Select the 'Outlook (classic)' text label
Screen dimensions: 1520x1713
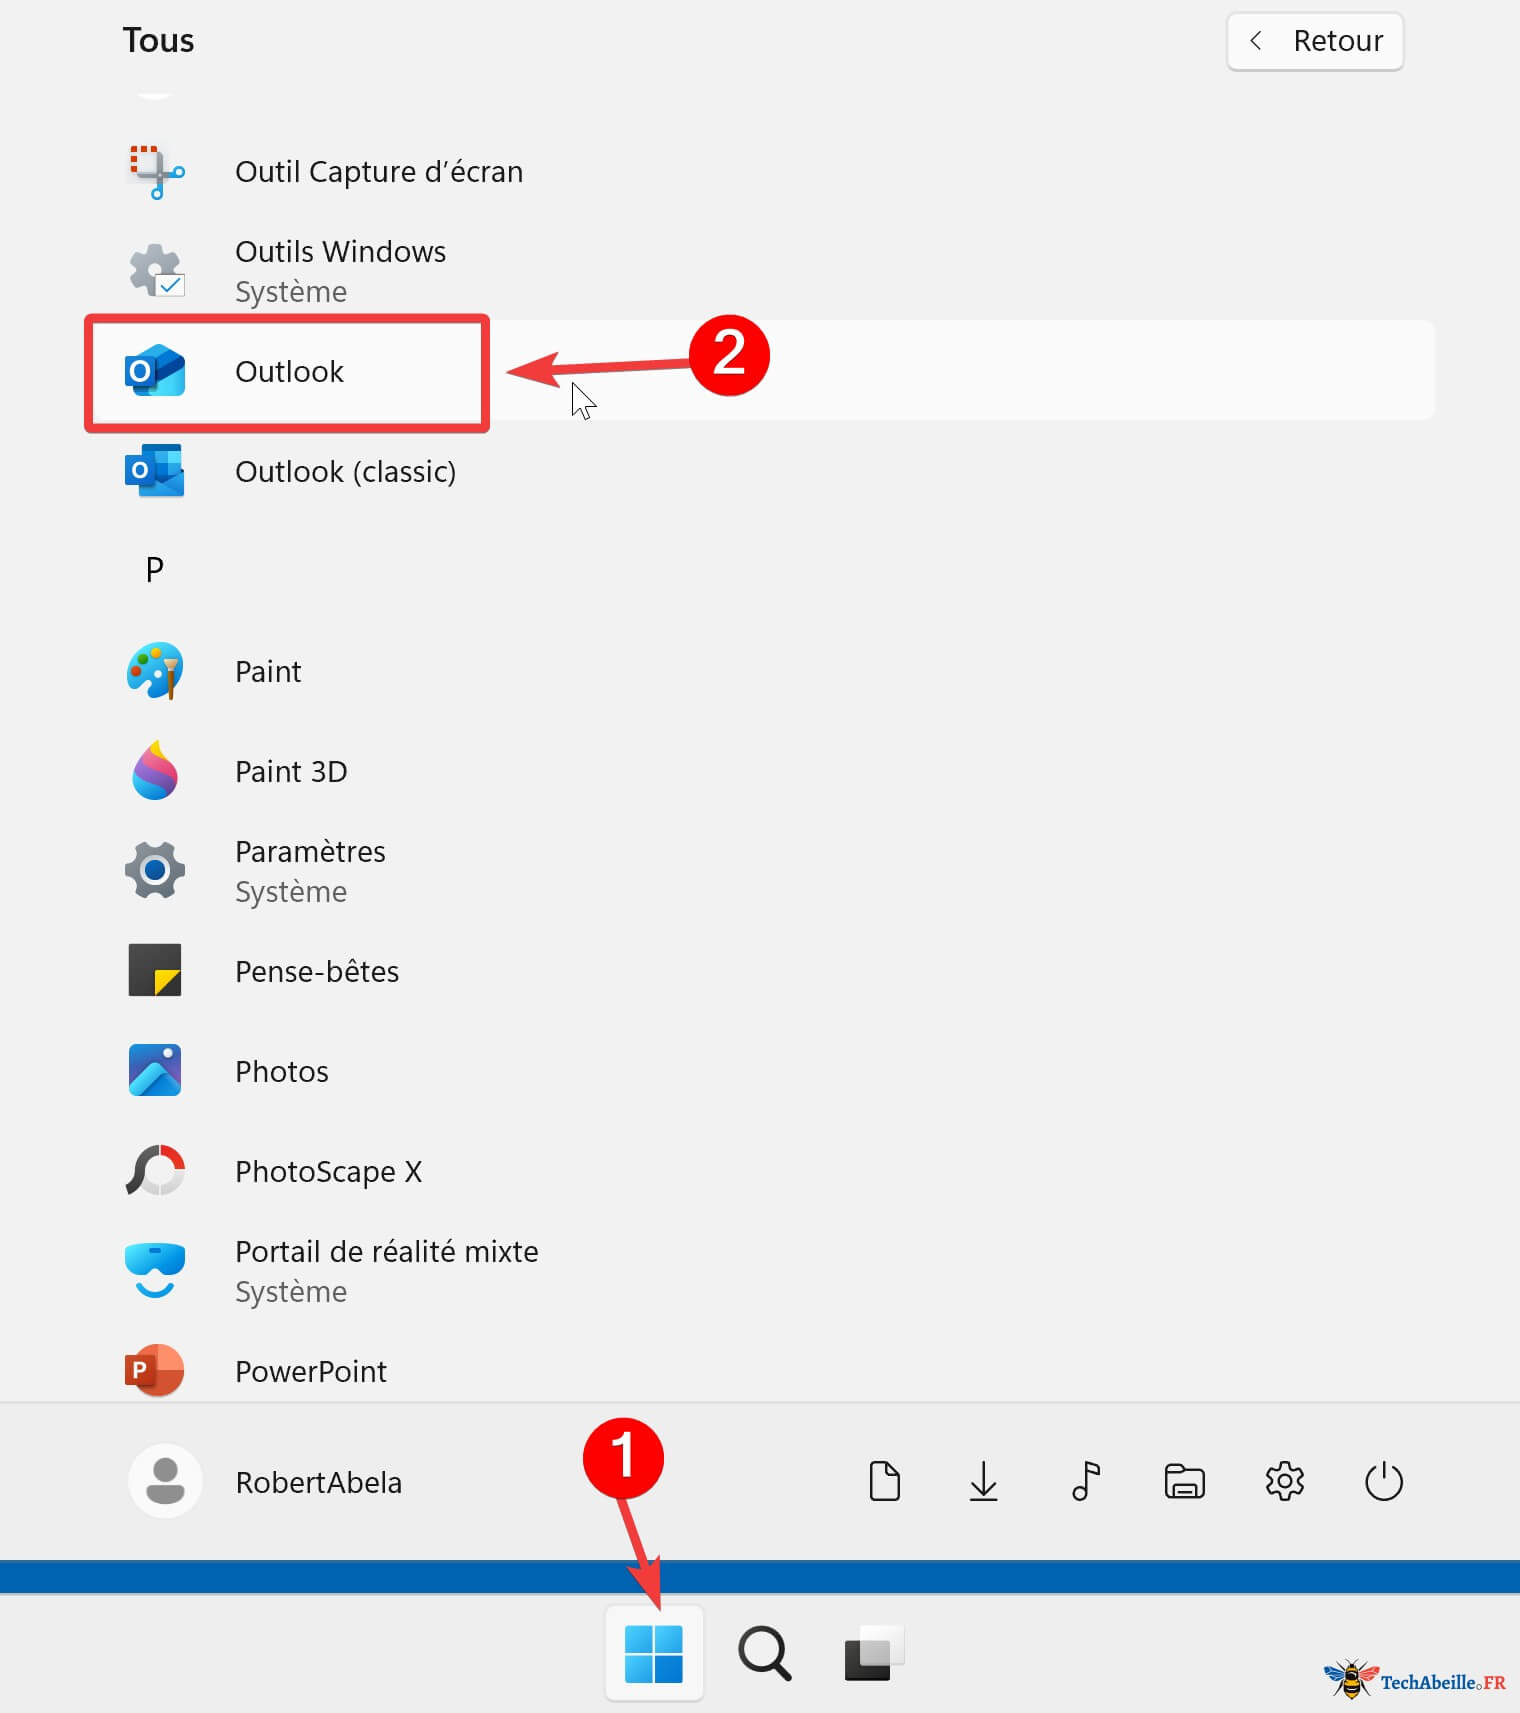coord(346,471)
